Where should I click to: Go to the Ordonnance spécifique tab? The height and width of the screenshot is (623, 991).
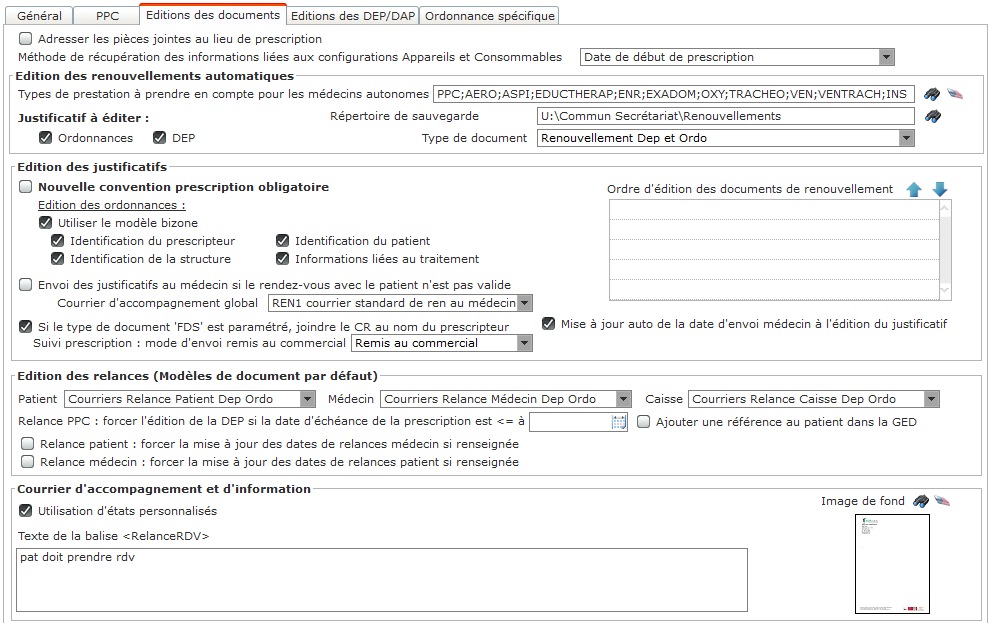point(489,16)
